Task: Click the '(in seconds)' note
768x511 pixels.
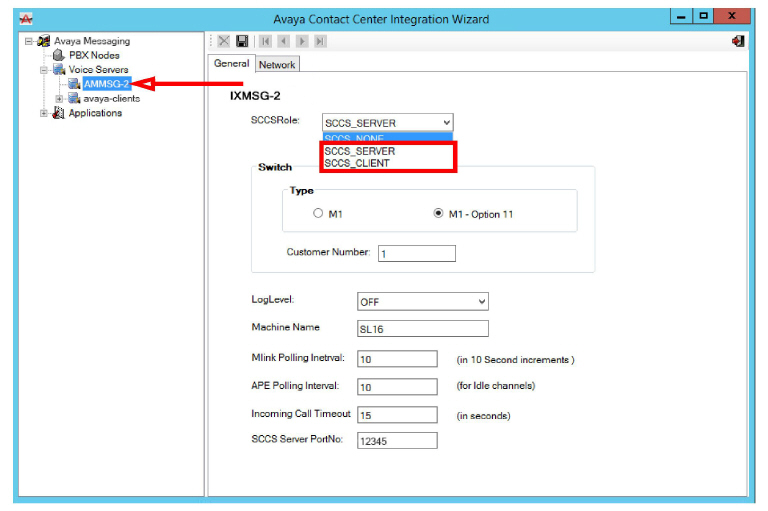Action: click(x=483, y=416)
